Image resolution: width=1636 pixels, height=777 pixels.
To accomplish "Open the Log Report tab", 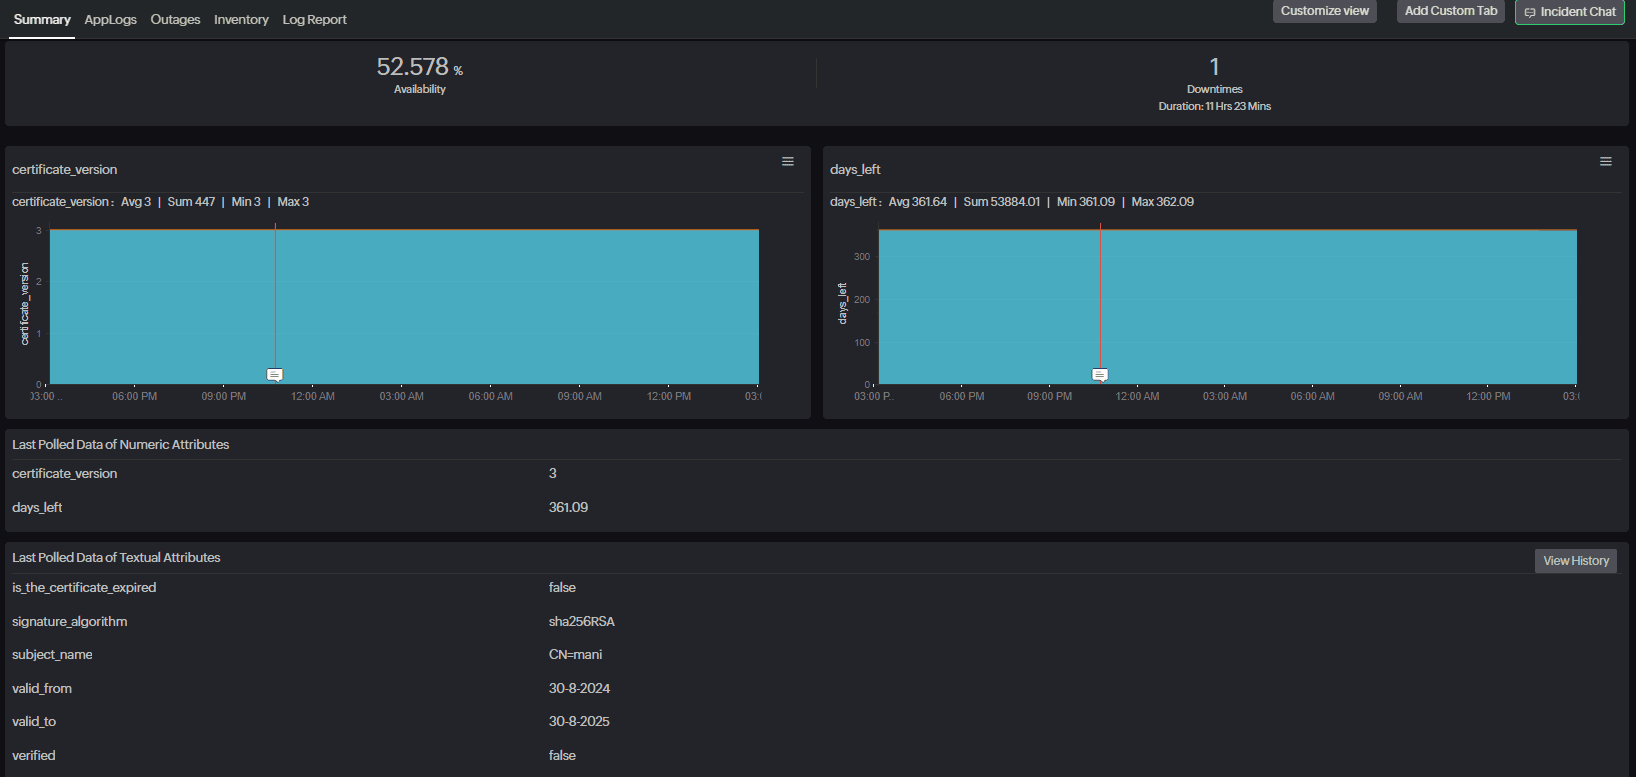I will pyautogui.click(x=314, y=19).
